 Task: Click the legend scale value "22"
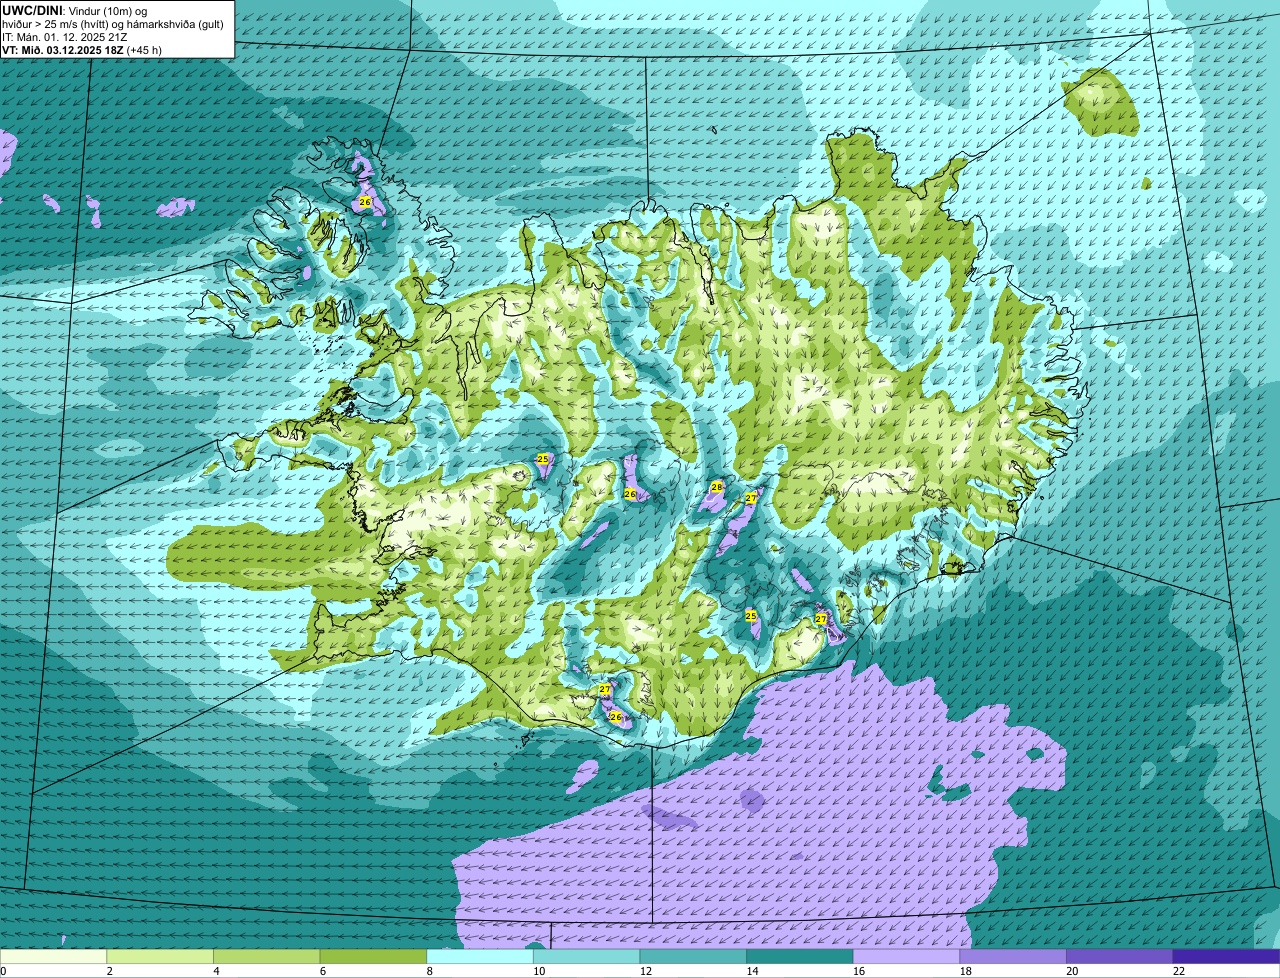[1178, 971]
